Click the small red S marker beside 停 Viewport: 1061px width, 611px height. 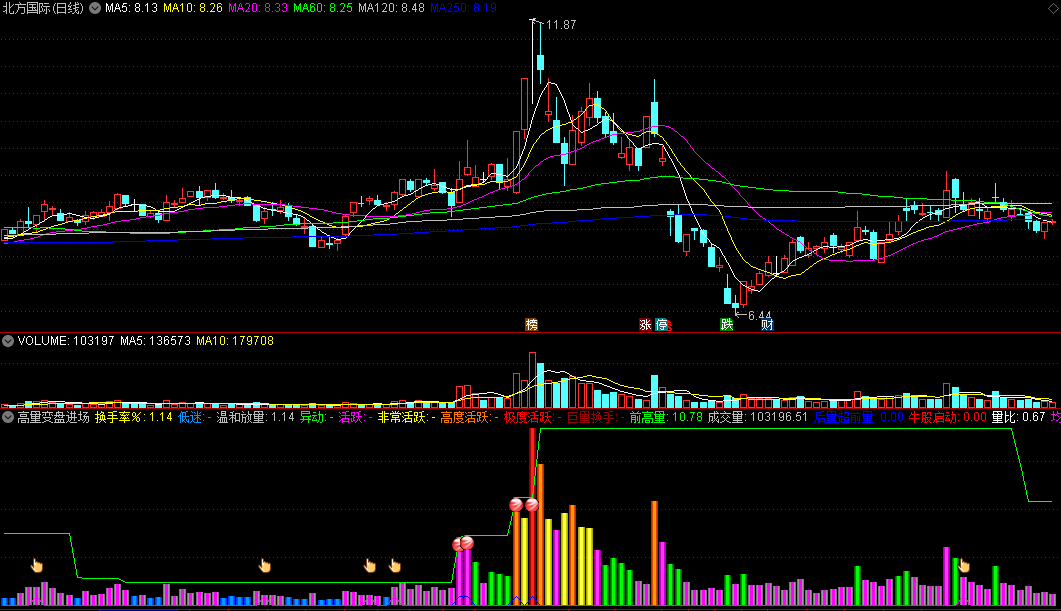click(670, 327)
